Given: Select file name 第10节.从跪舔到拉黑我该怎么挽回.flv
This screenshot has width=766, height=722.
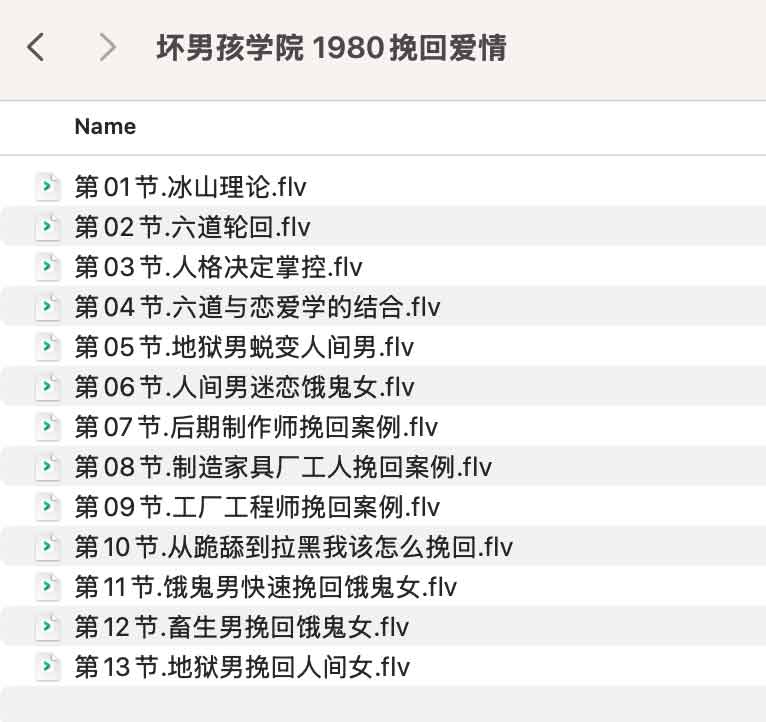Looking at the screenshot, I should click(293, 547).
